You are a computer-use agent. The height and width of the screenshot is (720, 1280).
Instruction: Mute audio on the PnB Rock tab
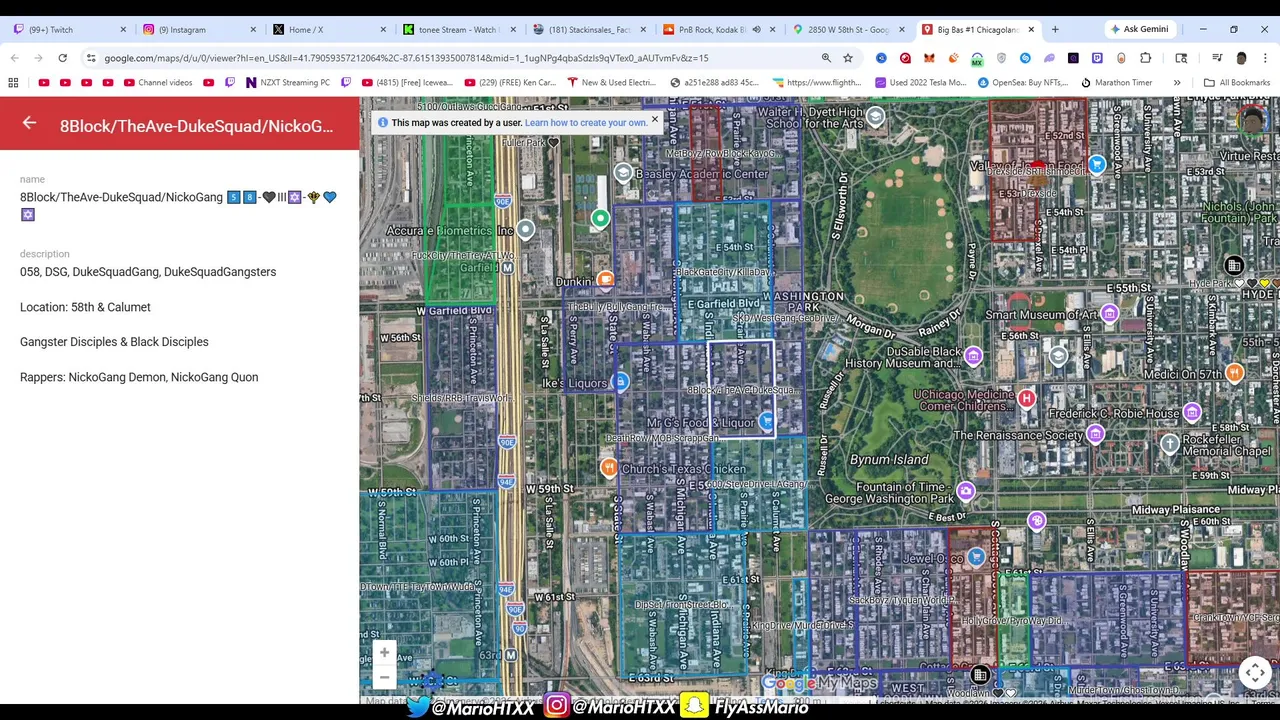[758, 30]
